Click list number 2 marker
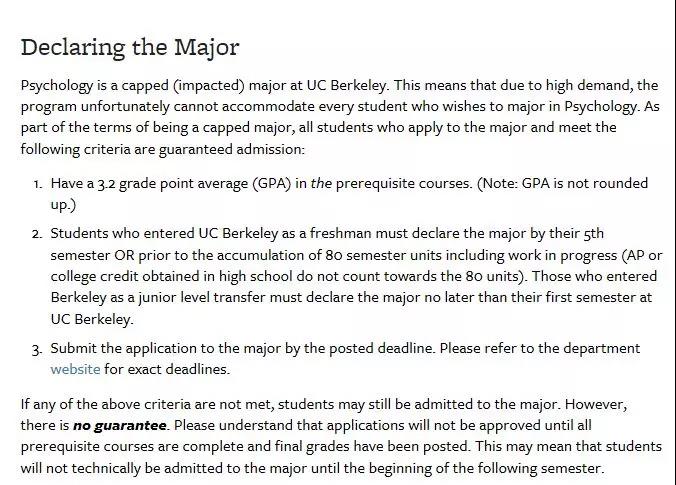 click(x=37, y=234)
